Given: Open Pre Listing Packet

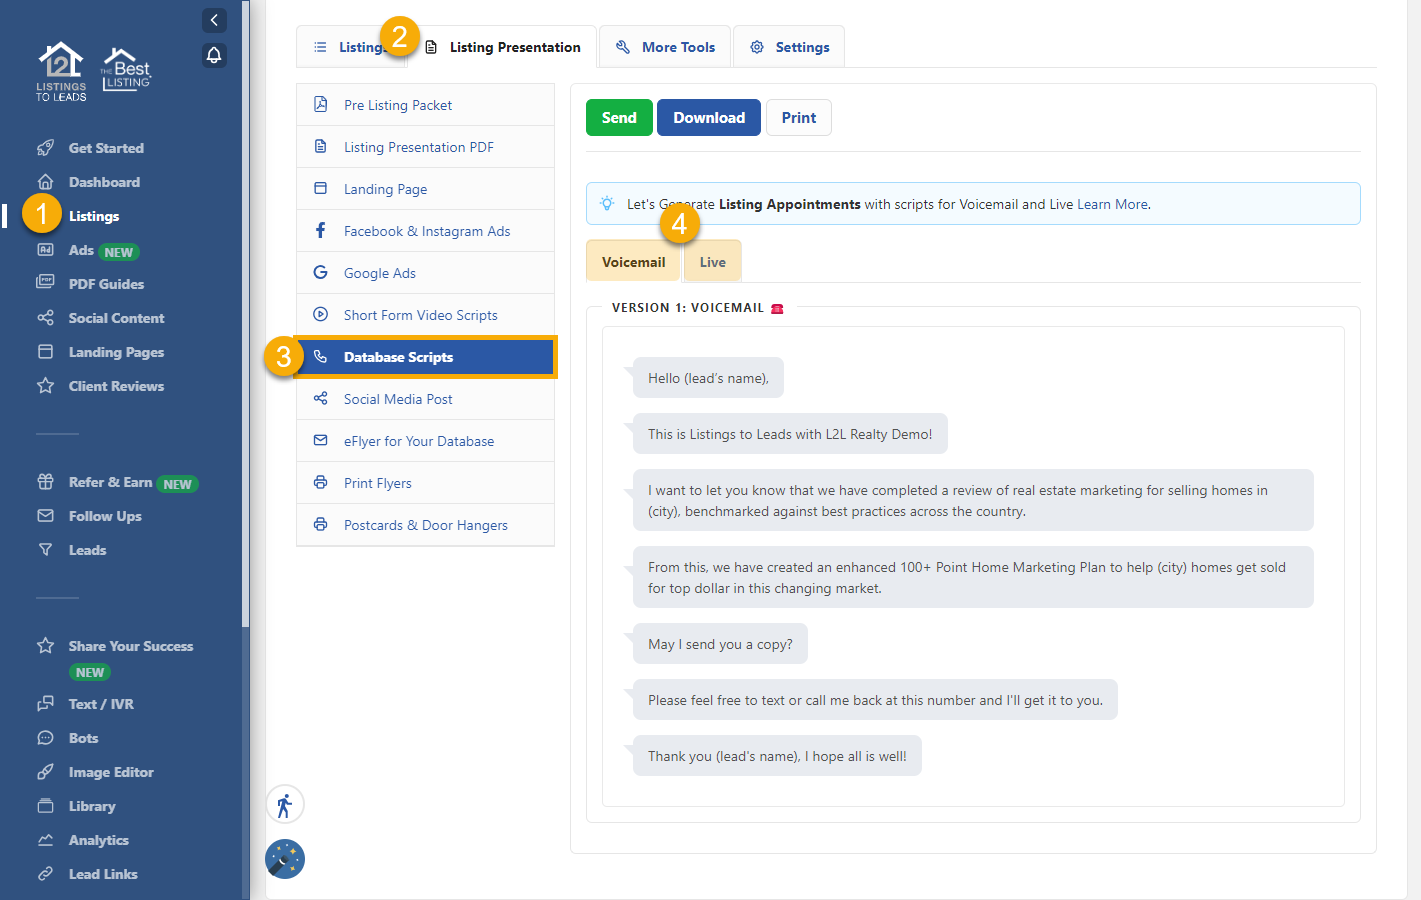Looking at the screenshot, I should [x=426, y=105].
